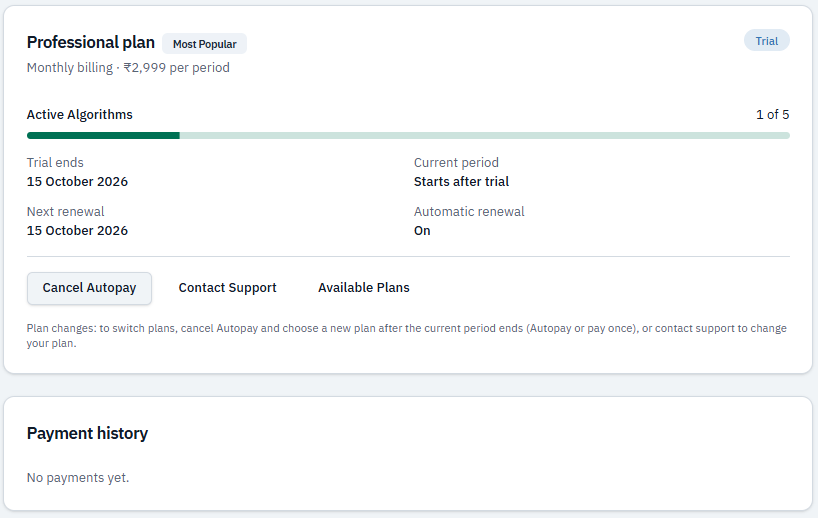Viewport: 818px width, 518px height.
Task: Click the Active Algorithms label
Action: tap(80, 115)
